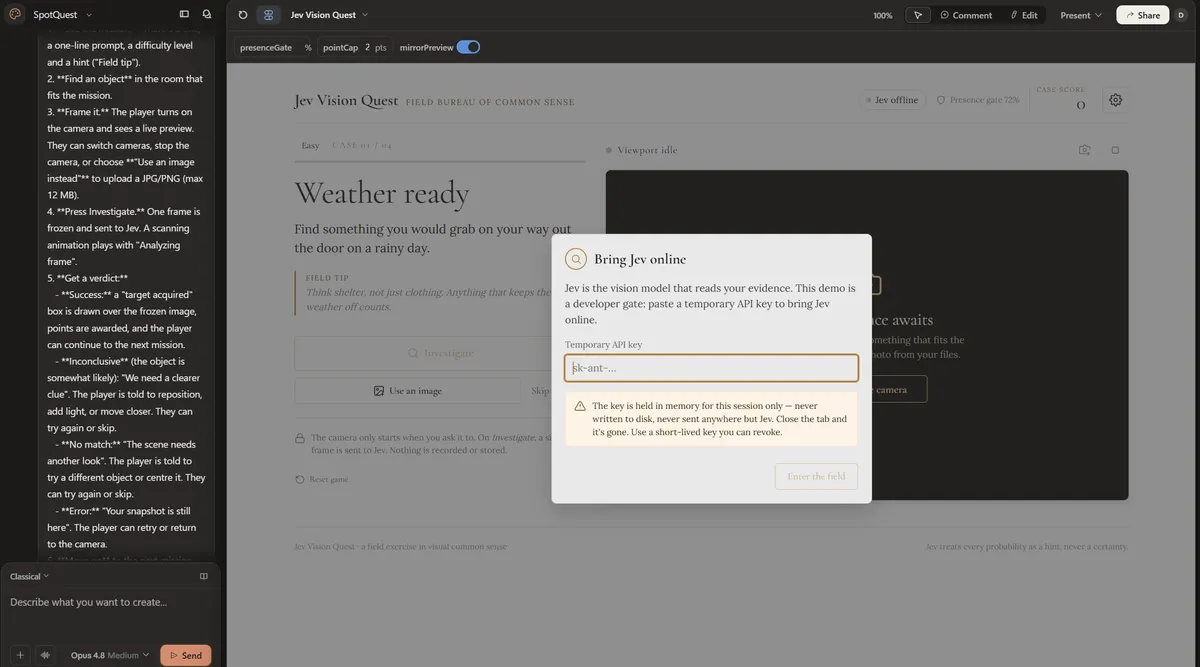Open the Present dropdown menu
The height and width of the screenshot is (667, 1200).
(x=1081, y=15)
